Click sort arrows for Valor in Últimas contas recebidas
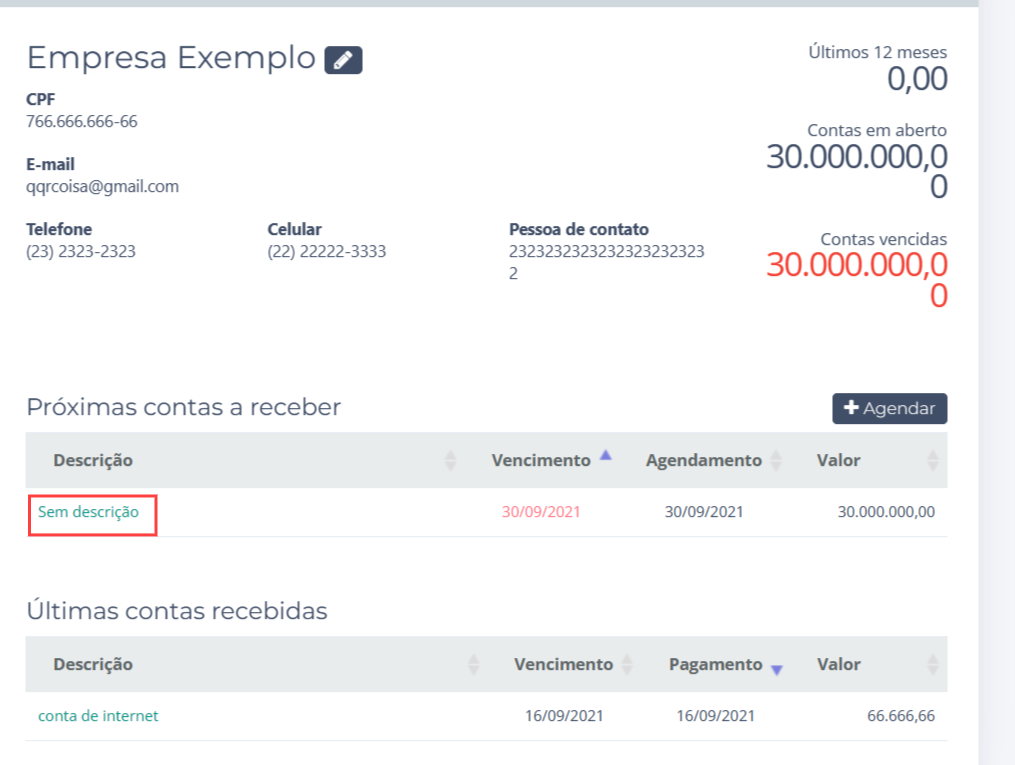Viewport: 1015px width, 765px height. [932, 665]
